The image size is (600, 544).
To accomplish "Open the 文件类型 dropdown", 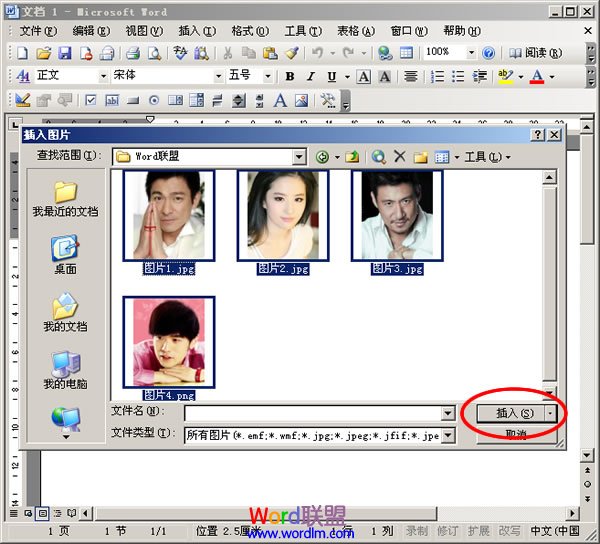I will pyautogui.click(x=448, y=435).
